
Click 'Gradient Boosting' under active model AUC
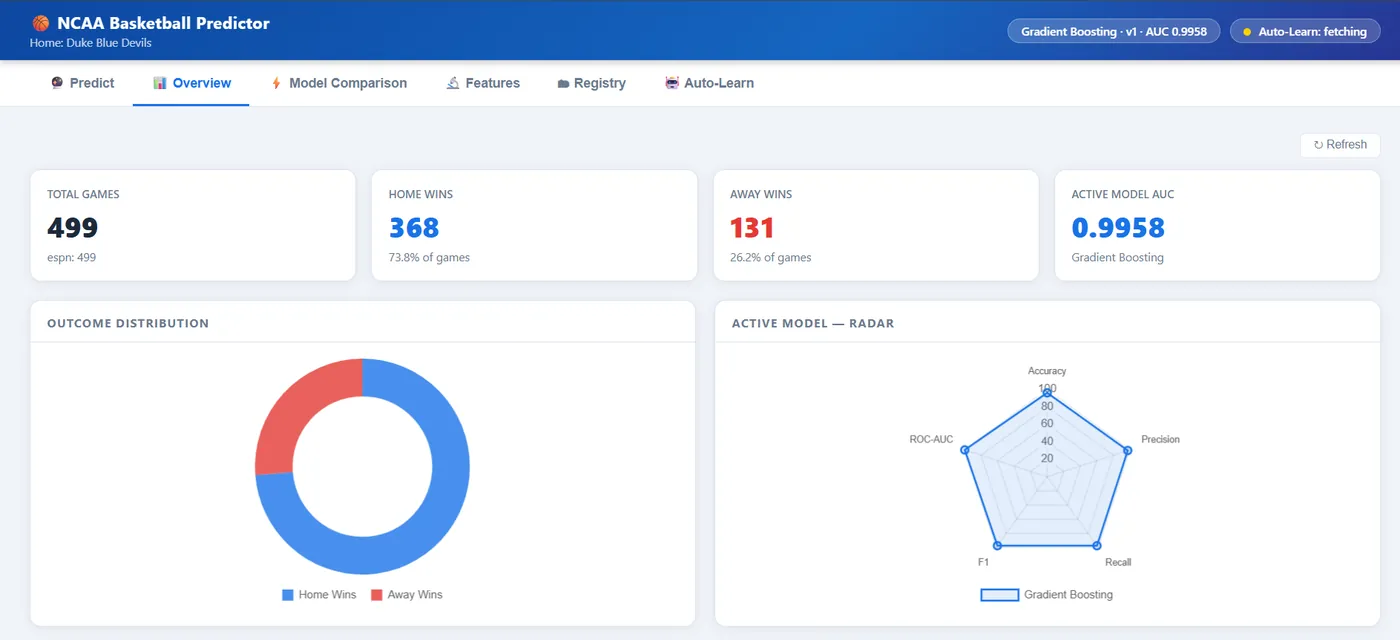(1118, 258)
